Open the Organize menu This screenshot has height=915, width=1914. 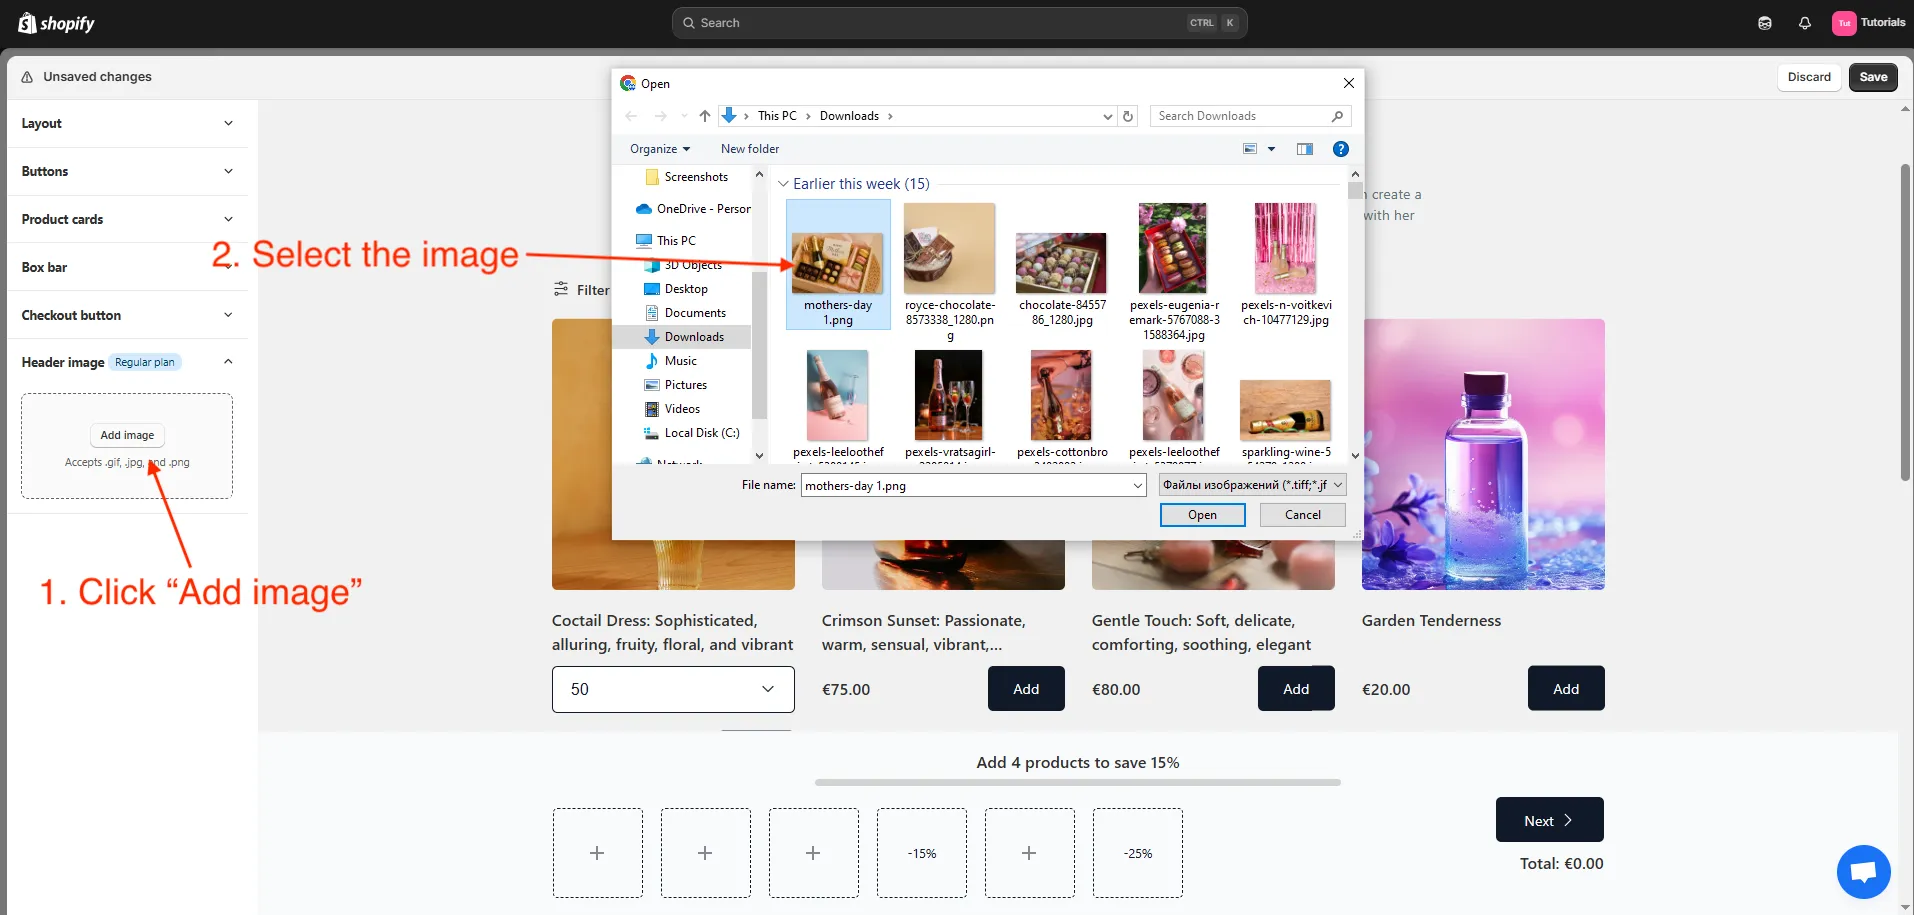[x=659, y=149]
